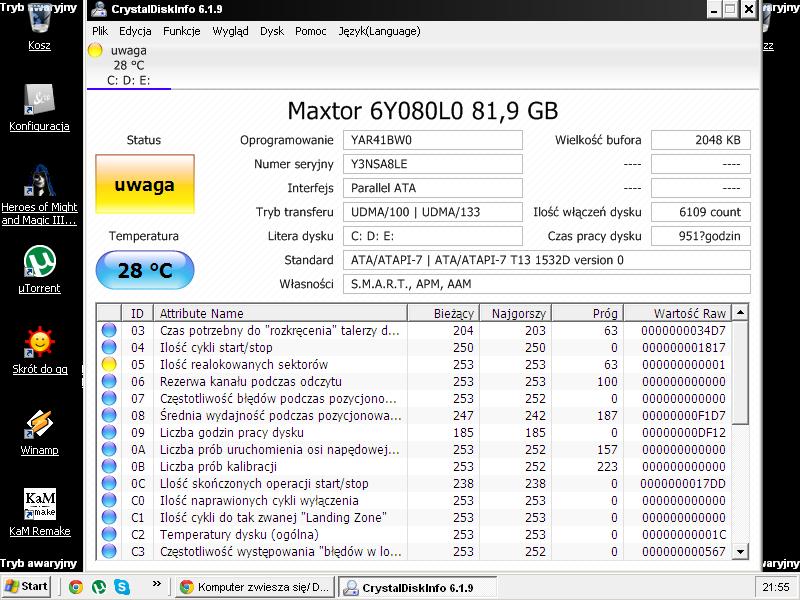Viewport: 800px width, 600px height.
Task: Click the transfer mode field UDMA/100 | UDMA/133
Action: 433,212
